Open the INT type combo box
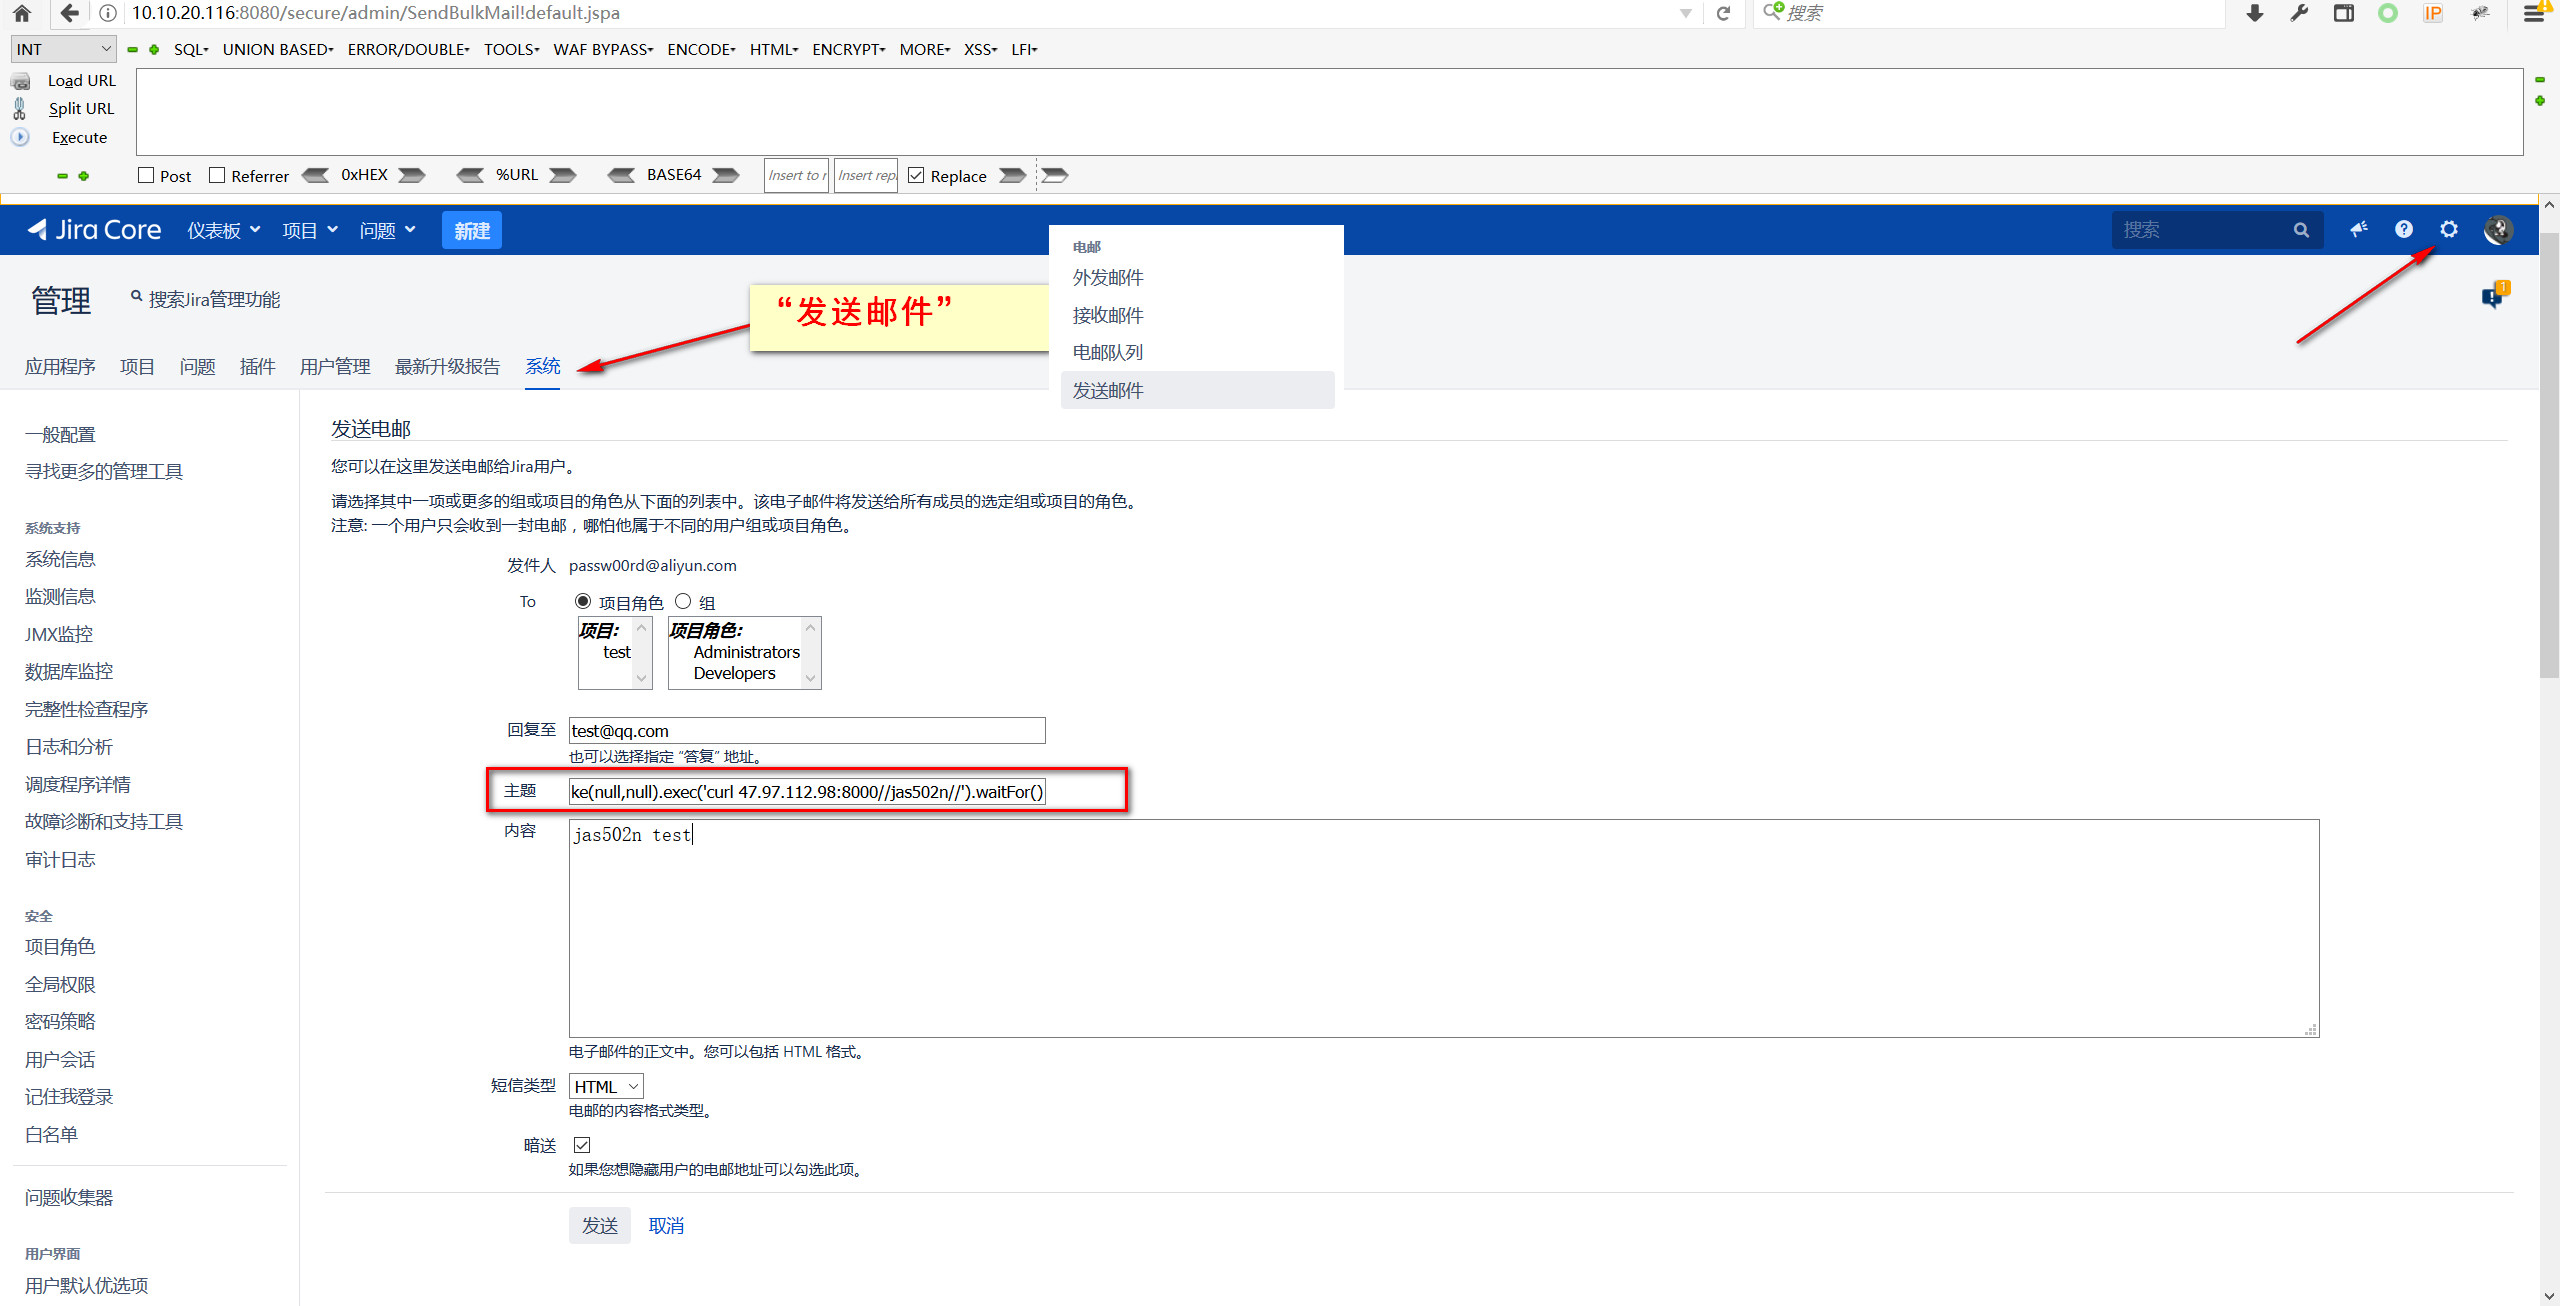Image resolution: width=2560 pixels, height=1306 pixels. 63,49
